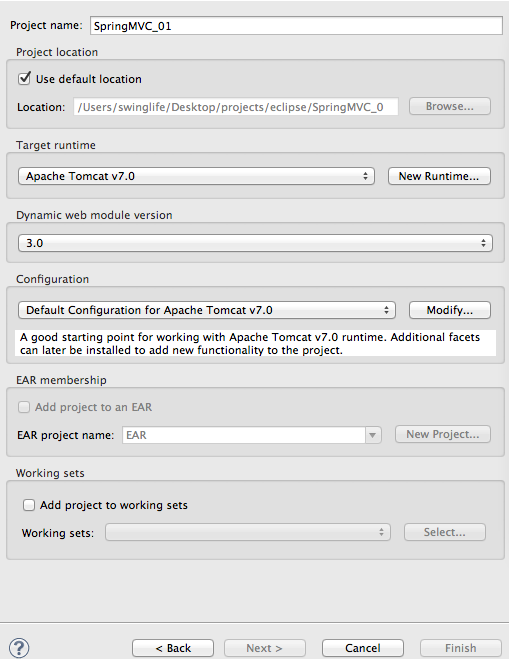Viewport: 509px width, 659px height.
Task: Click the New Project... button
Action: (x=443, y=434)
